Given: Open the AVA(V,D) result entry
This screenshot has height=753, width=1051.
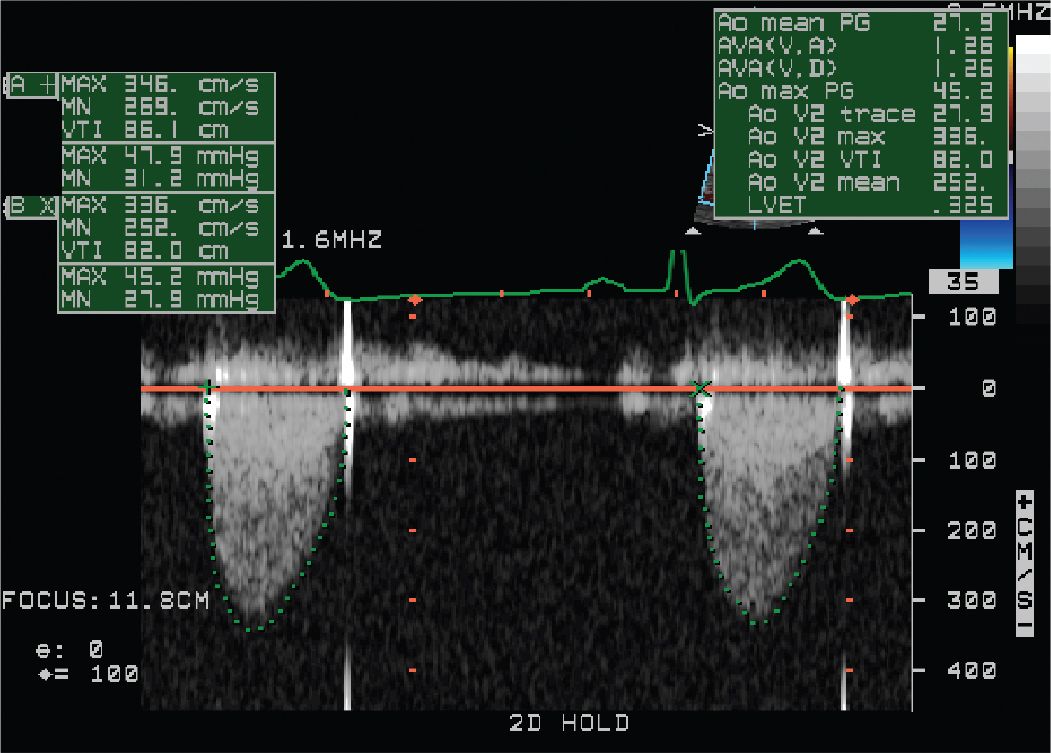Looking at the screenshot, I should 854,68.
